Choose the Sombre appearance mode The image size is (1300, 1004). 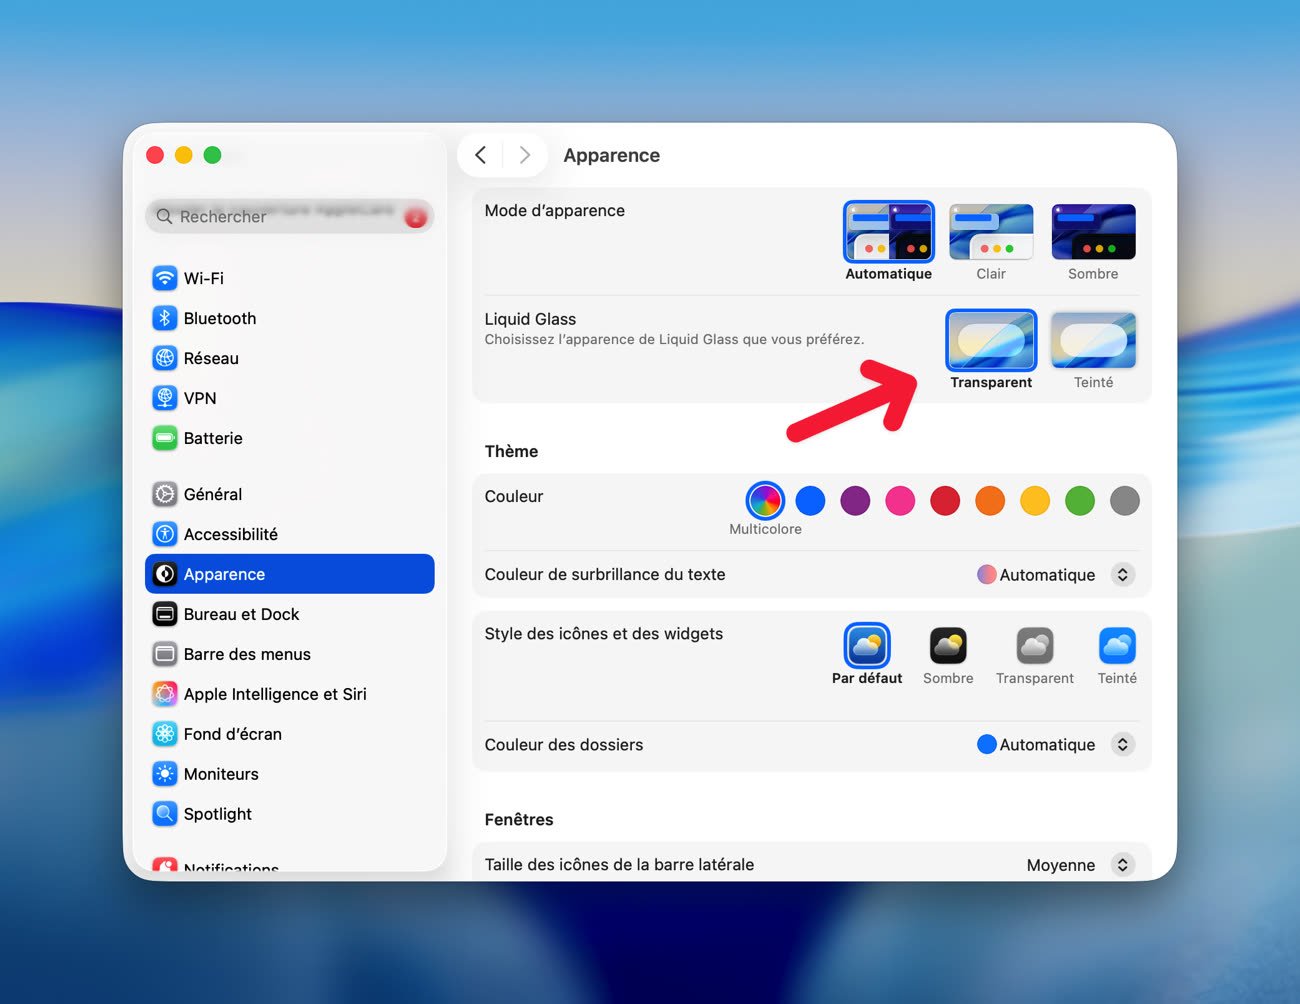pyautogui.click(x=1093, y=232)
